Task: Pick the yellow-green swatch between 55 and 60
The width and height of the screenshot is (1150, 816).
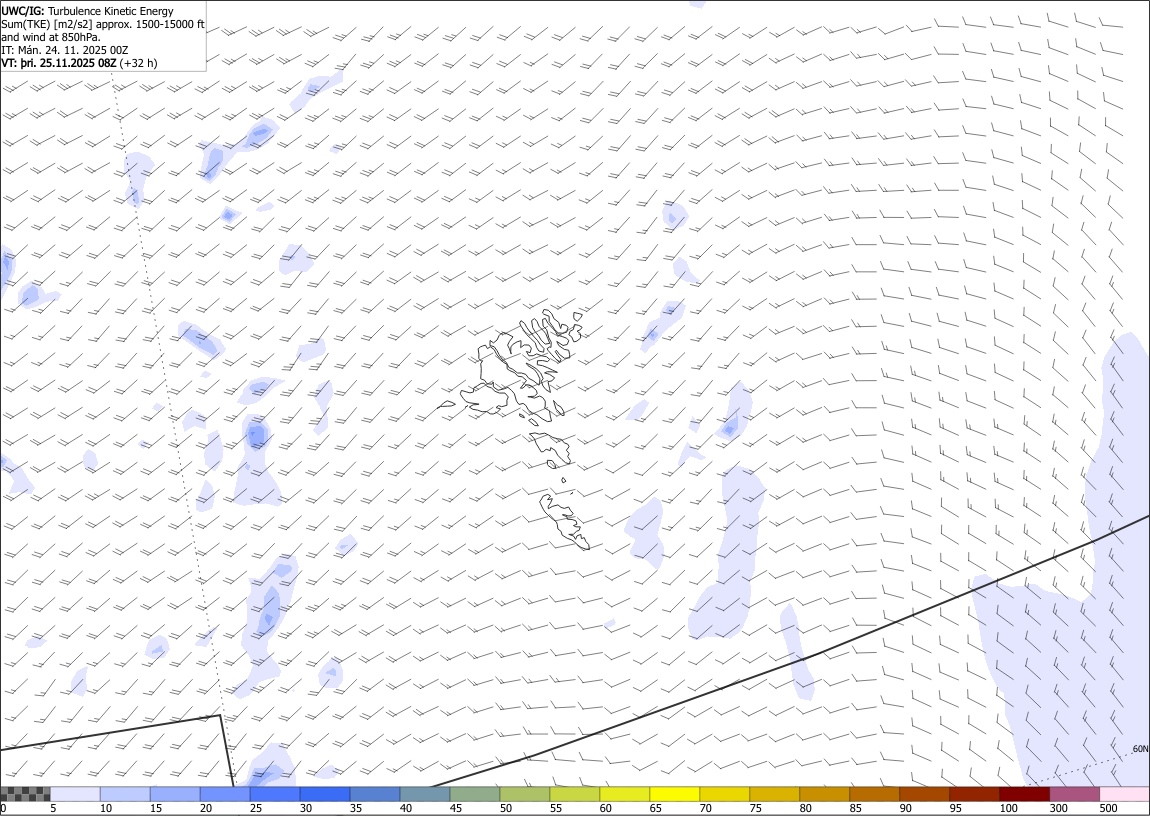Action: coord(574,794)
